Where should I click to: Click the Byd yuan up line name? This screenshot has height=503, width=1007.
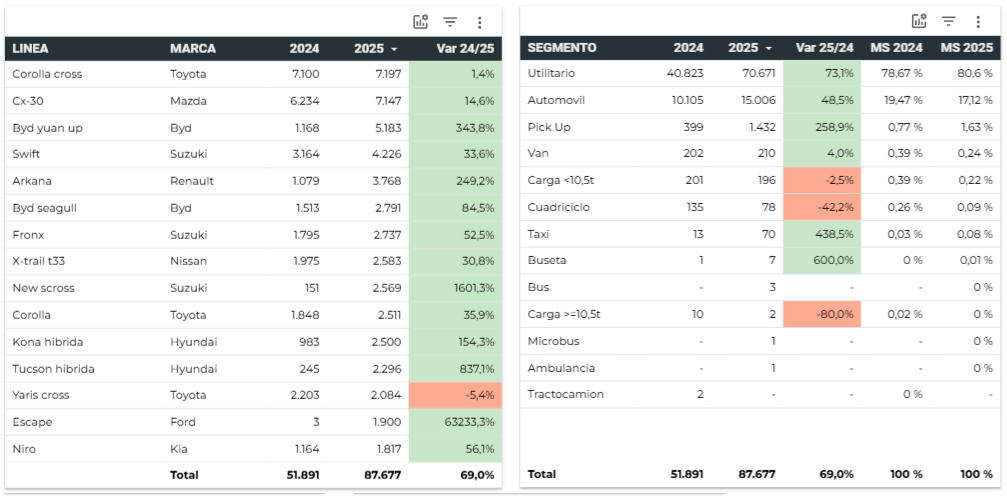[46, 128]
